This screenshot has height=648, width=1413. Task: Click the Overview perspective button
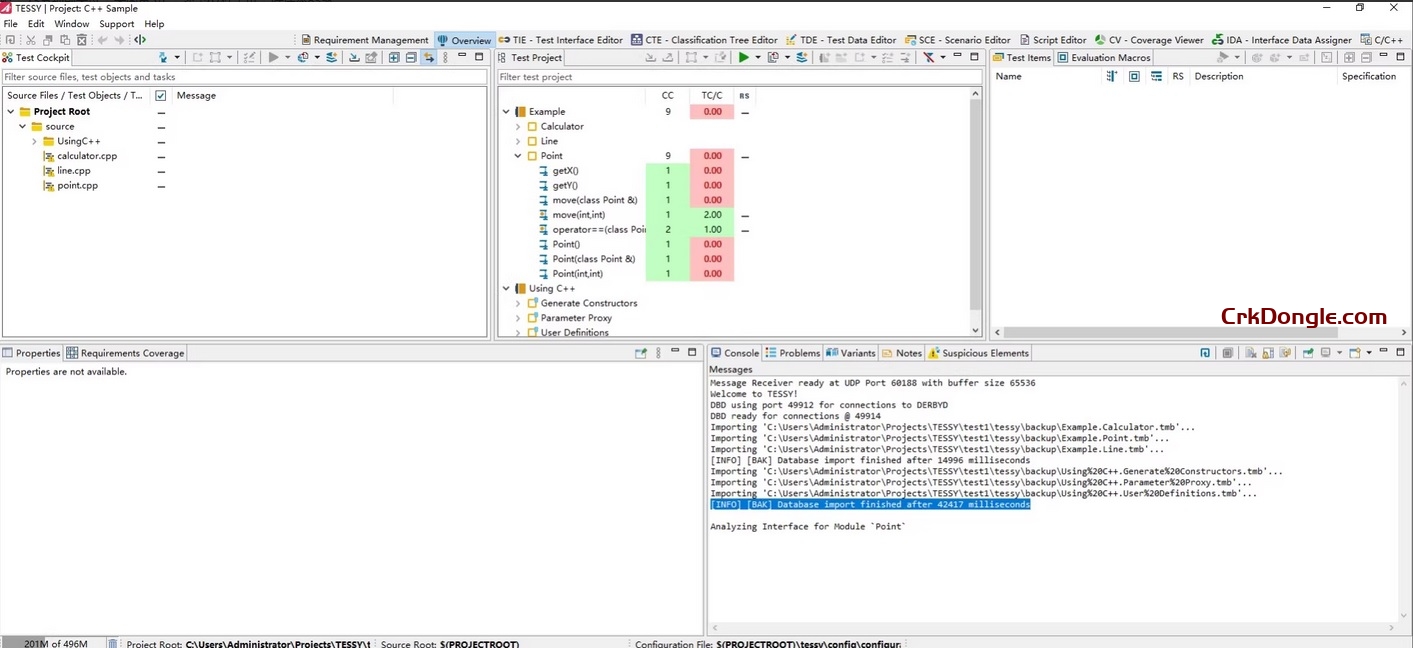[x=463, y=40]
